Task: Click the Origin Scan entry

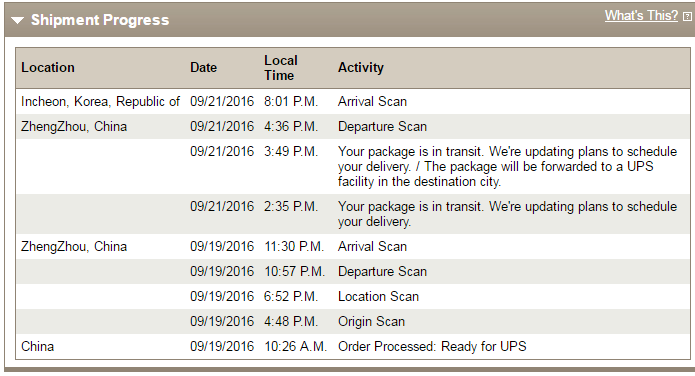Action: (371, 321)
